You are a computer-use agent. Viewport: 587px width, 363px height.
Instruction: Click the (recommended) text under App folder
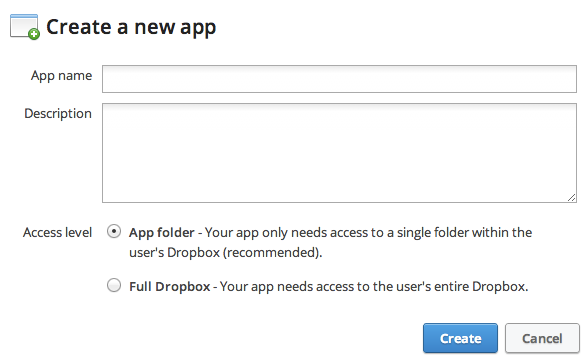273,253
